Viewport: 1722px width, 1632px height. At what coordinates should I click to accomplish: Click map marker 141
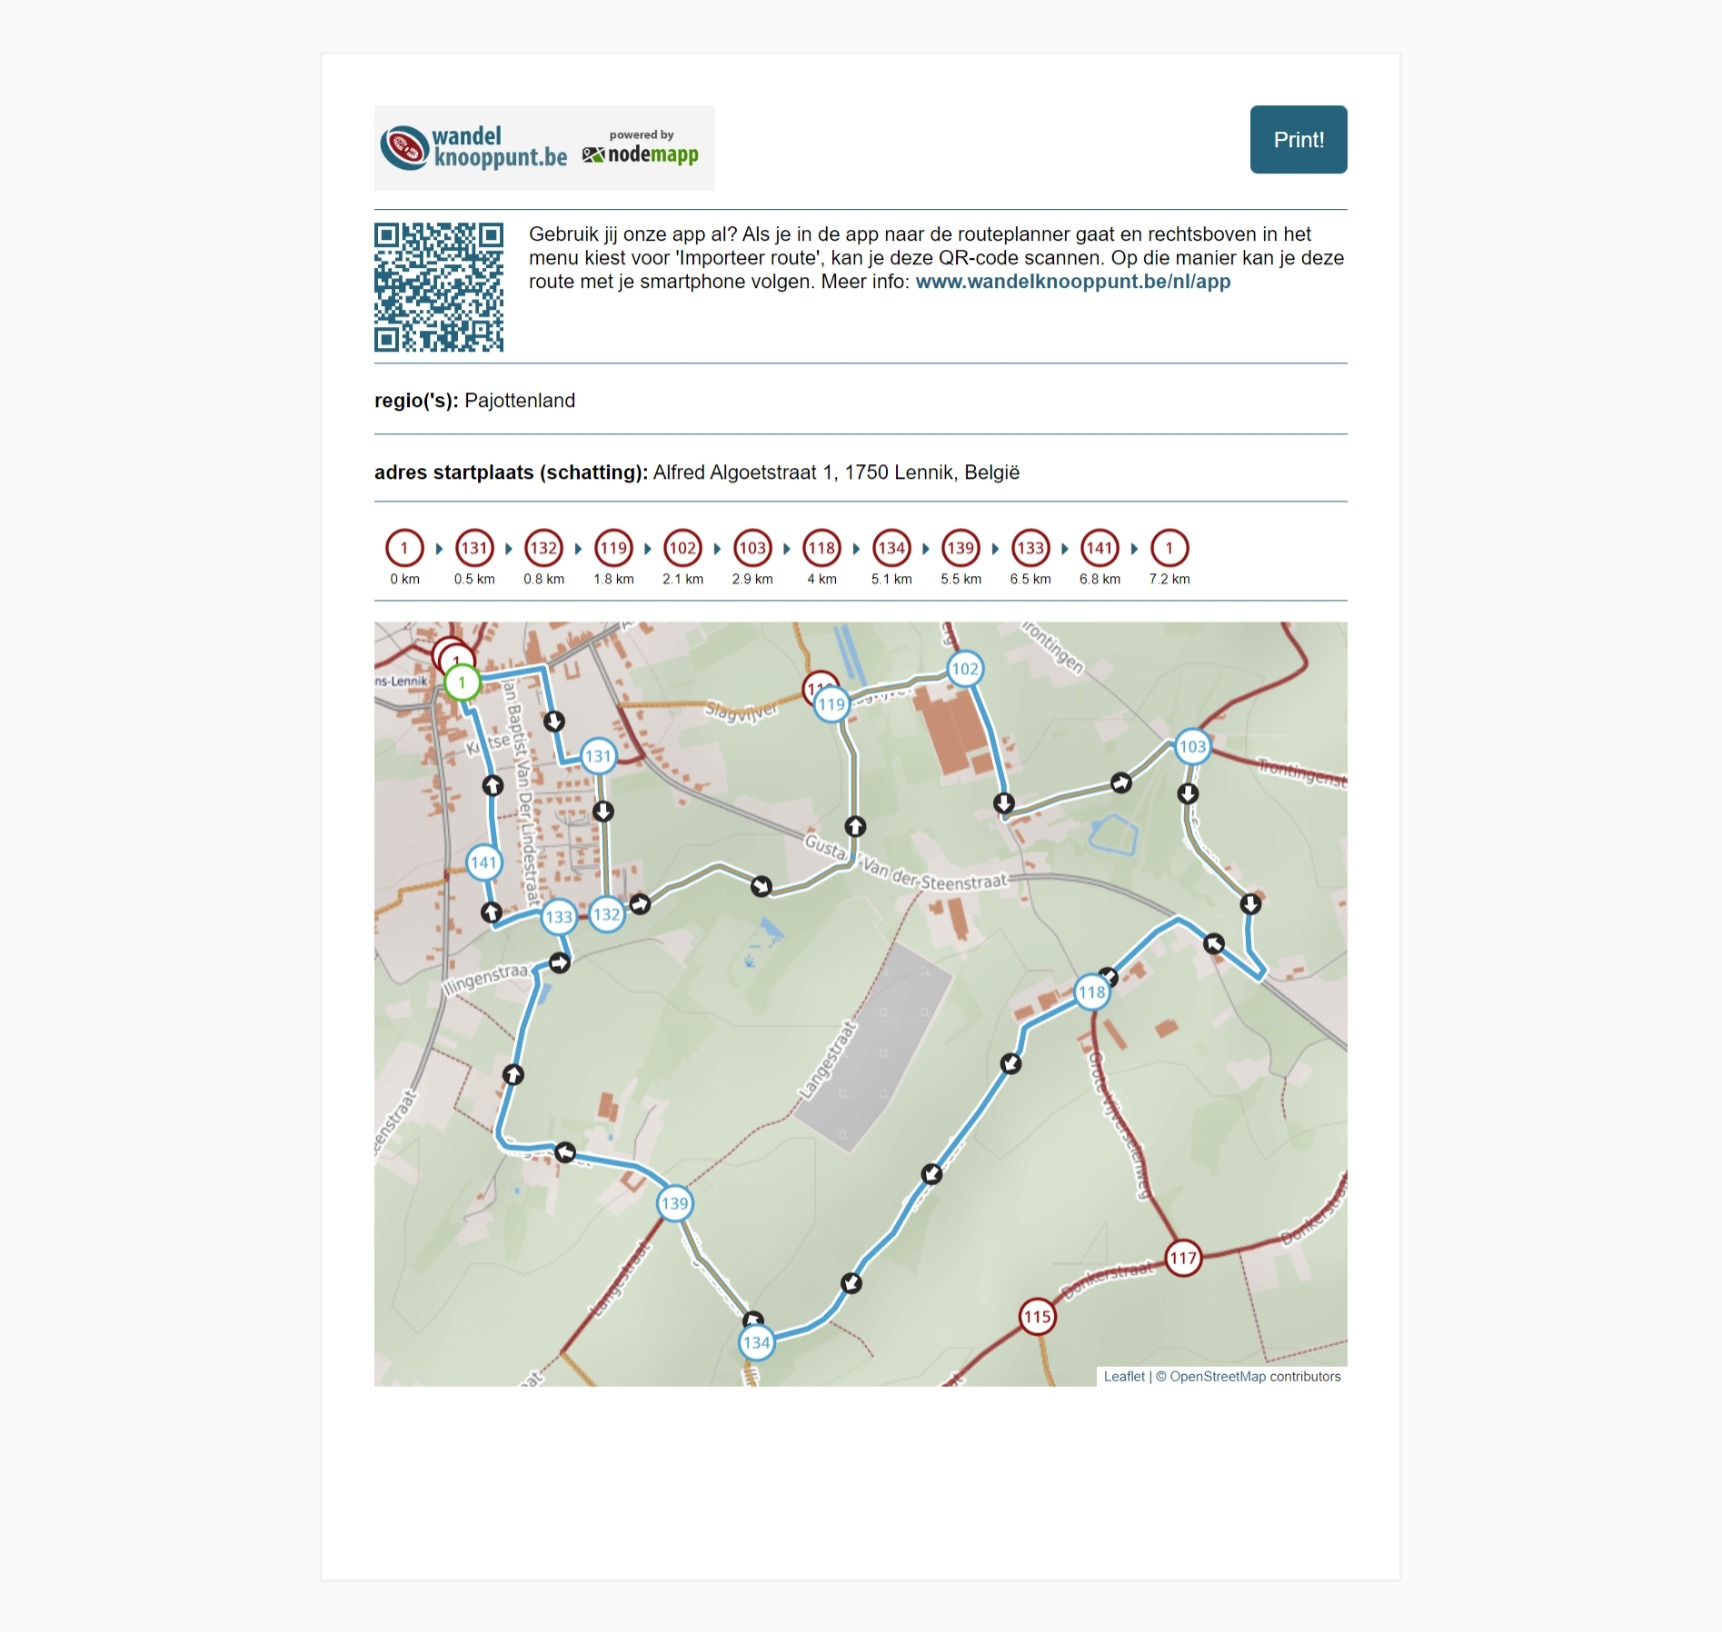click(x=484, y=862)
